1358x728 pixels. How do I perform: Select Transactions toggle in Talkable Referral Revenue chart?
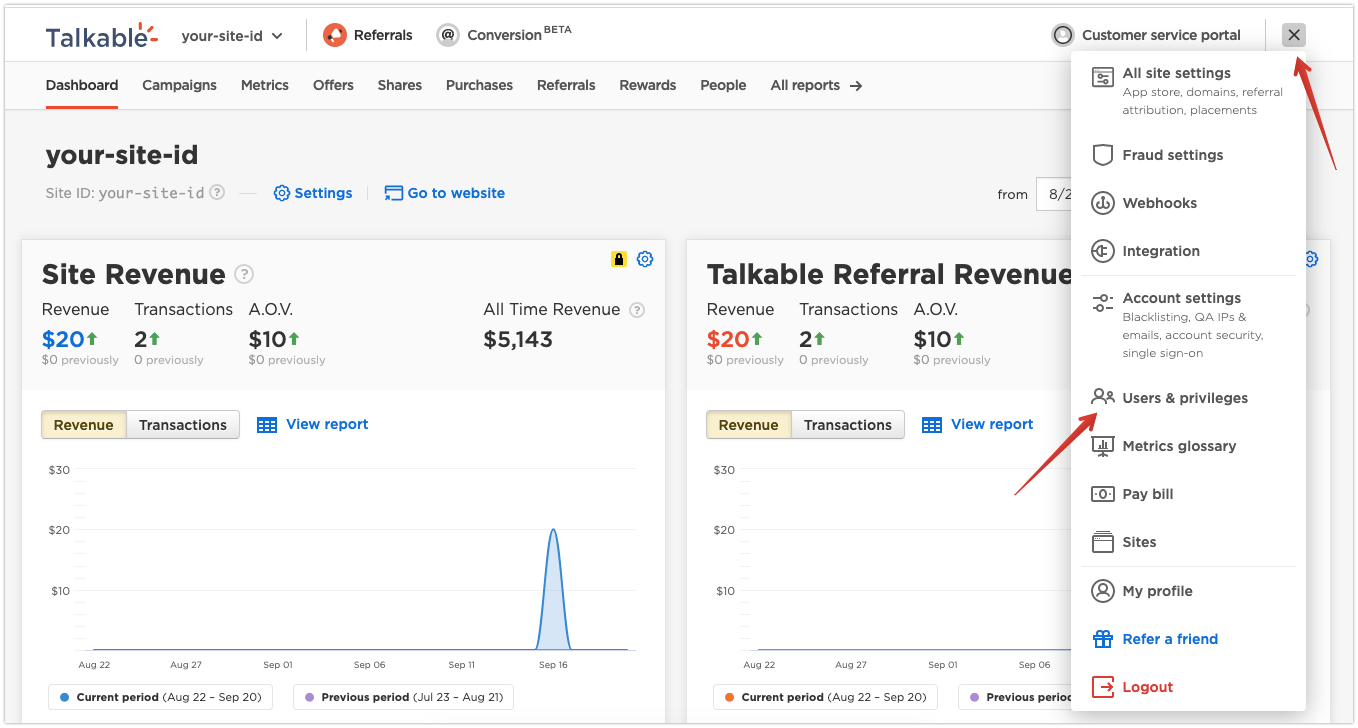[848, 425]
